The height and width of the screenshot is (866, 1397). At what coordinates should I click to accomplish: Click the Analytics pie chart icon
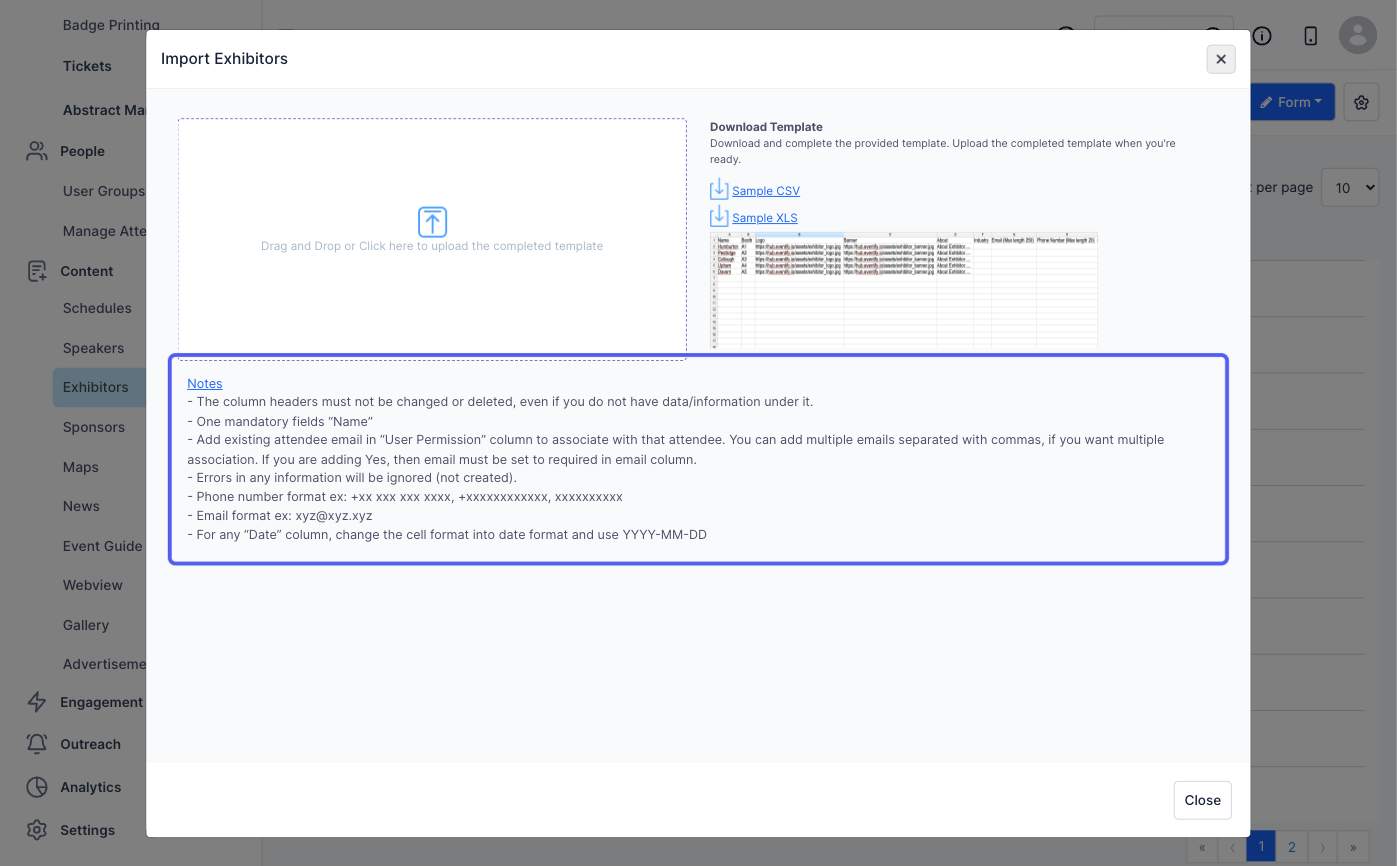coord(37,787)
